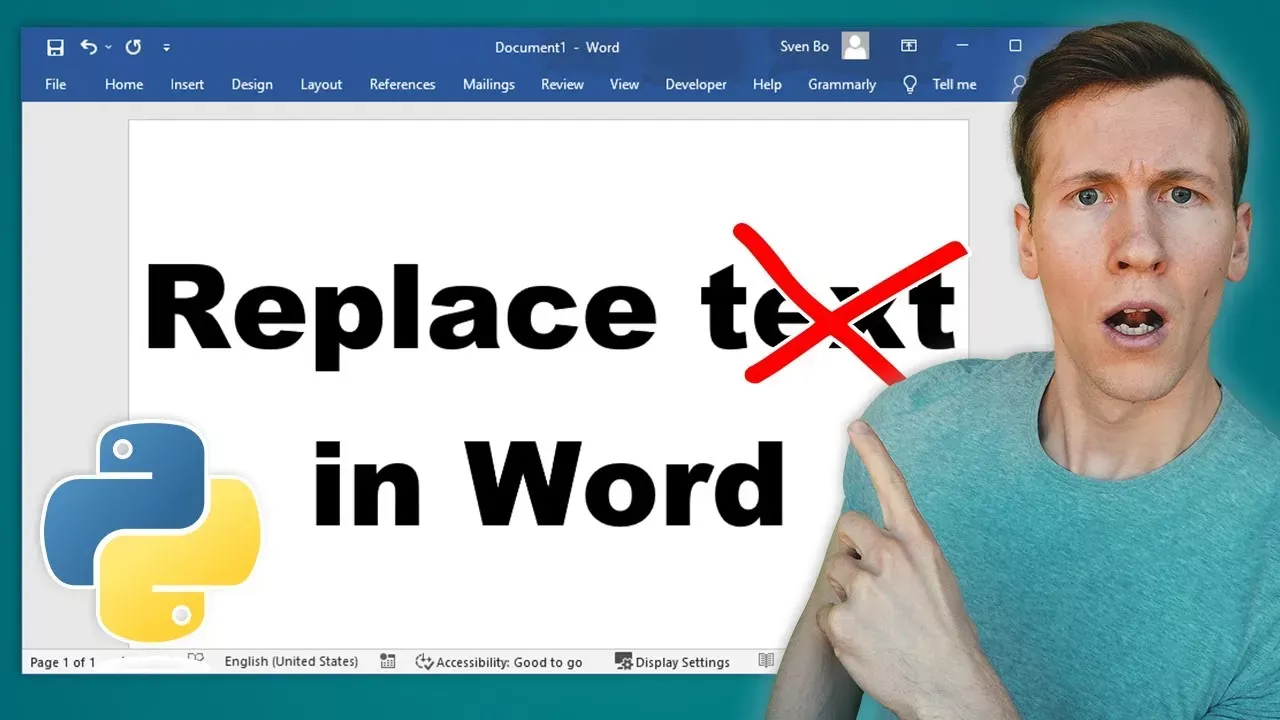Image resolution: width=1280 pixels, height=720 pixels.
Task: Click the English (United States) language button
Action: (x=291, y=661)
